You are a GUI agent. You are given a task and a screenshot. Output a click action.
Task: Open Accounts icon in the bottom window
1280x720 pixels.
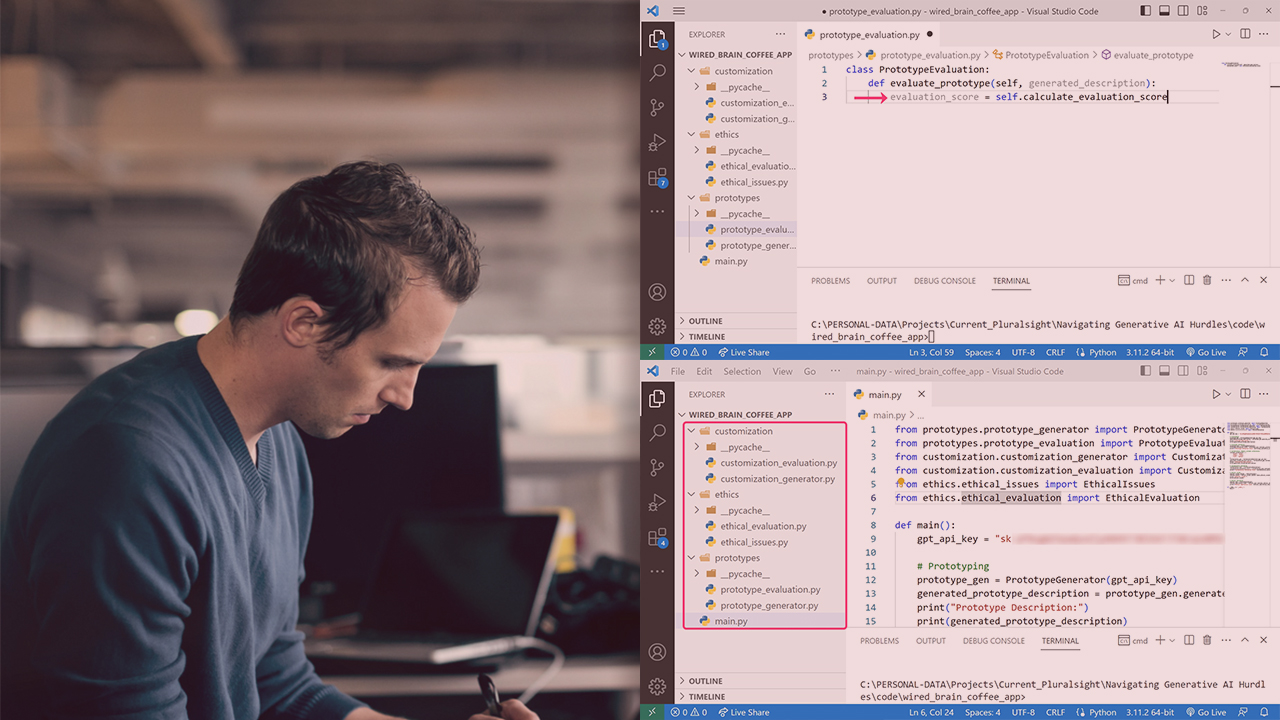(657, 652)
